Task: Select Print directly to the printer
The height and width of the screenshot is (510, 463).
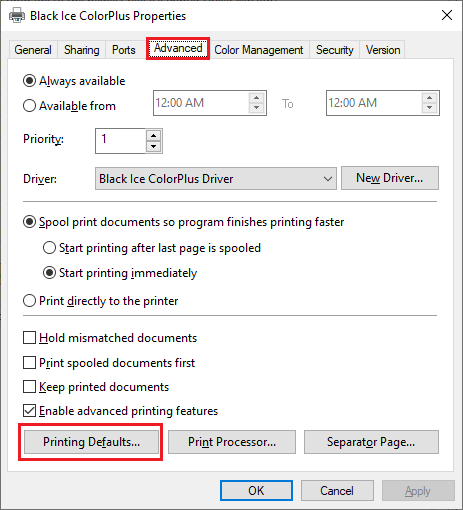Action: [x=29, y=301]
